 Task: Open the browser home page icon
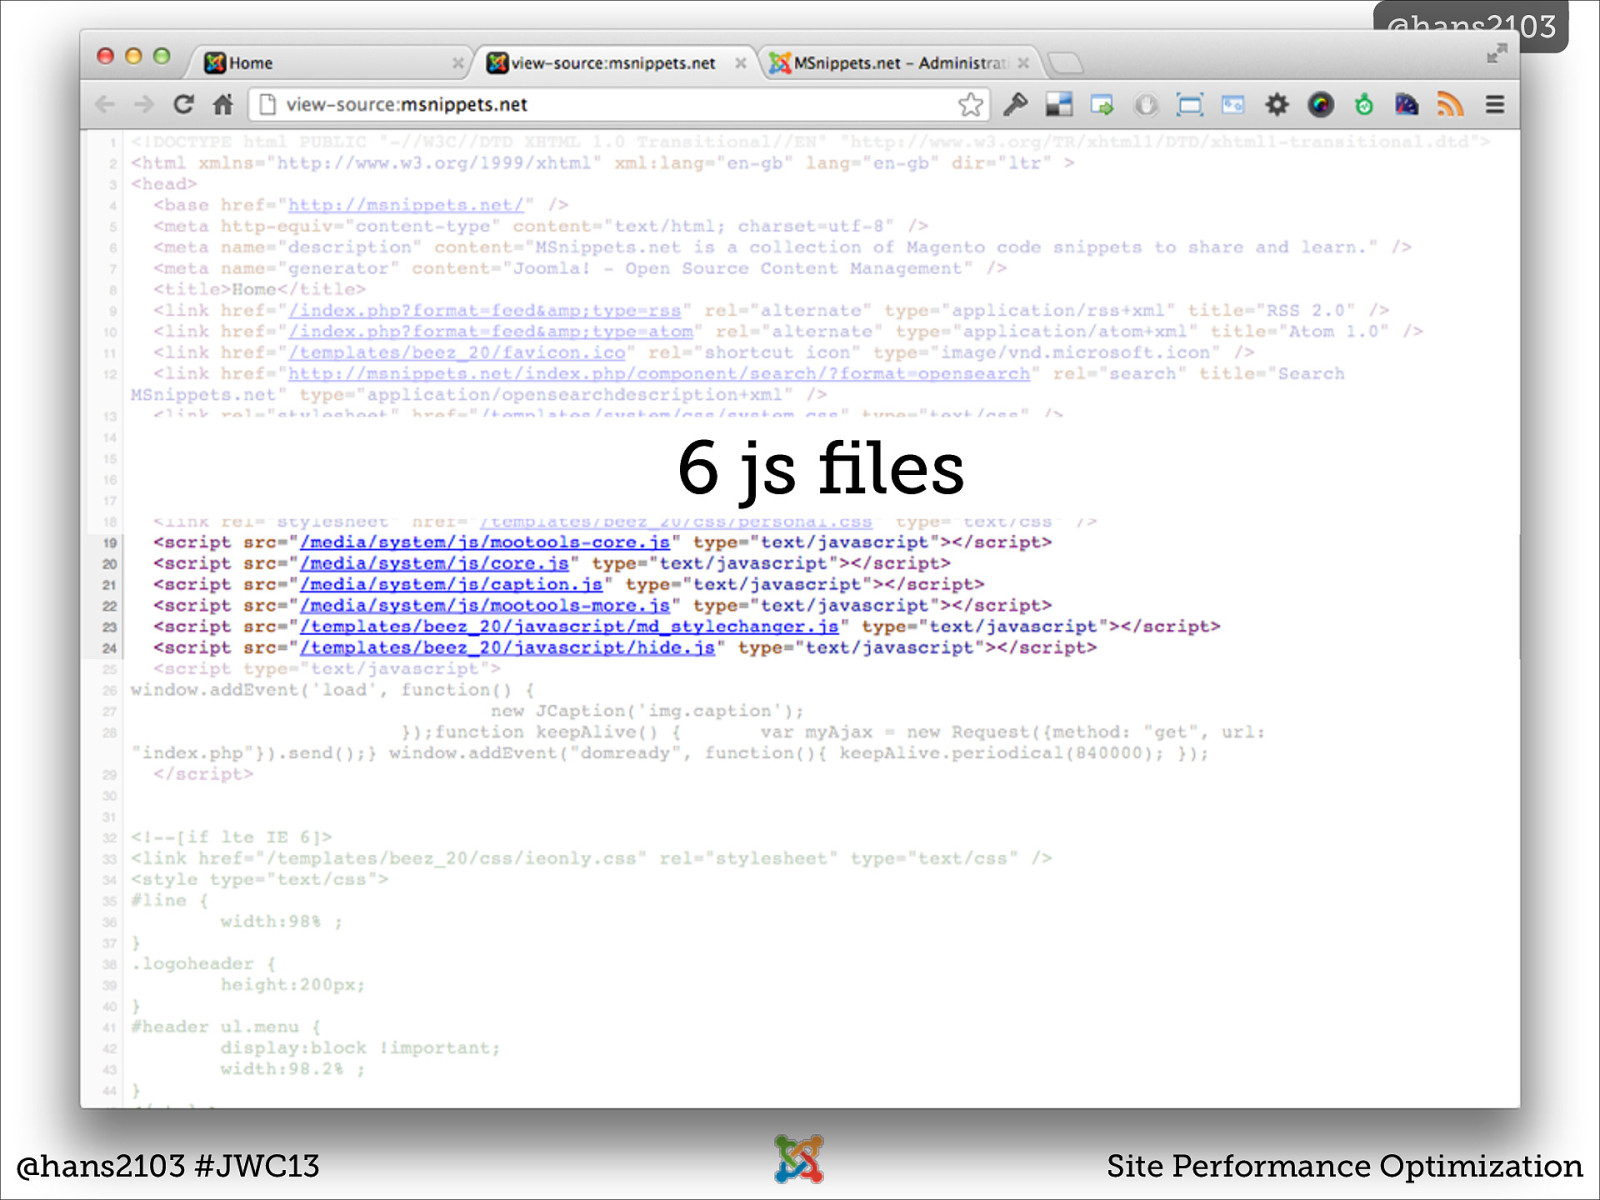point(223,104)
